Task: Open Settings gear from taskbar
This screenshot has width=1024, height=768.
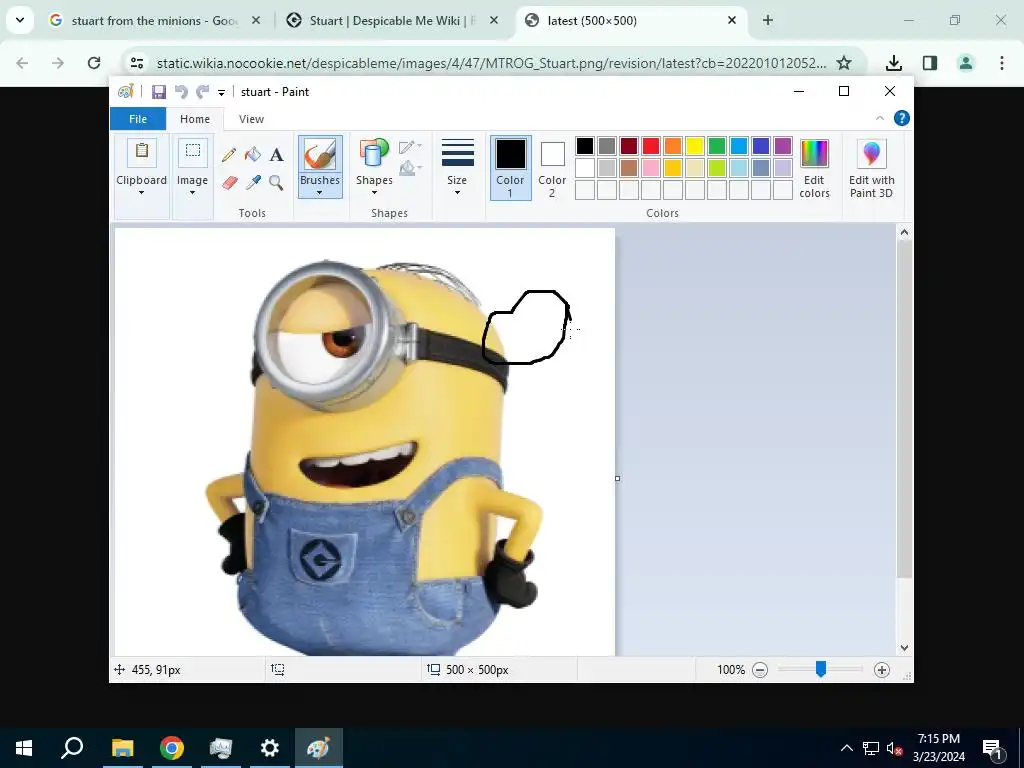Action: tap(269, 748)
